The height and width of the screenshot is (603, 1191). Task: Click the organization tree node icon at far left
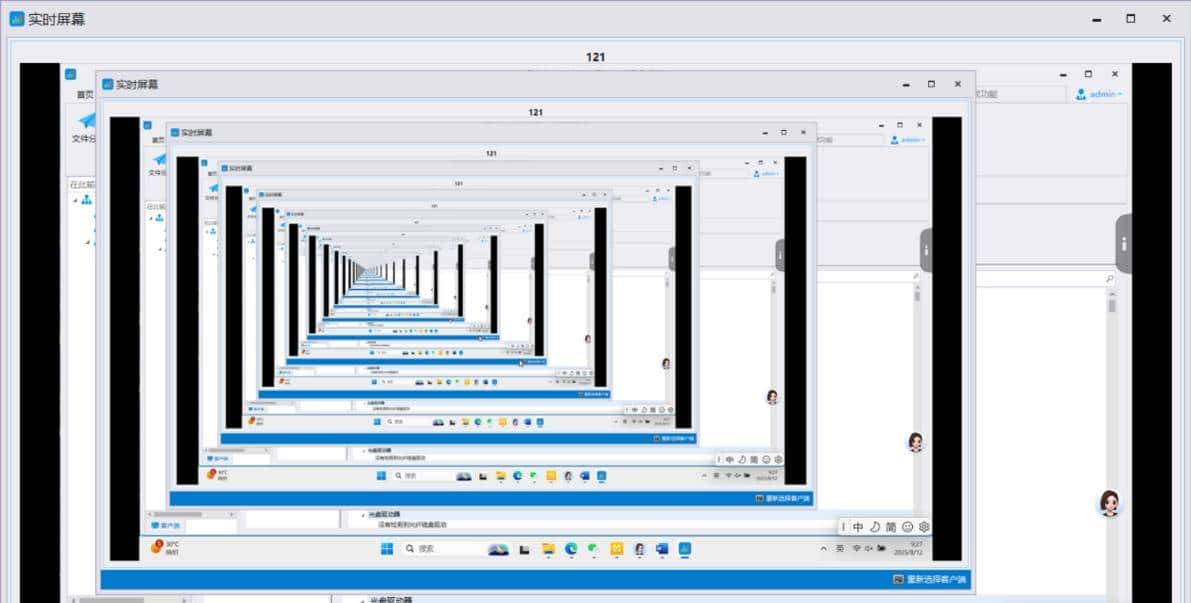86,200
